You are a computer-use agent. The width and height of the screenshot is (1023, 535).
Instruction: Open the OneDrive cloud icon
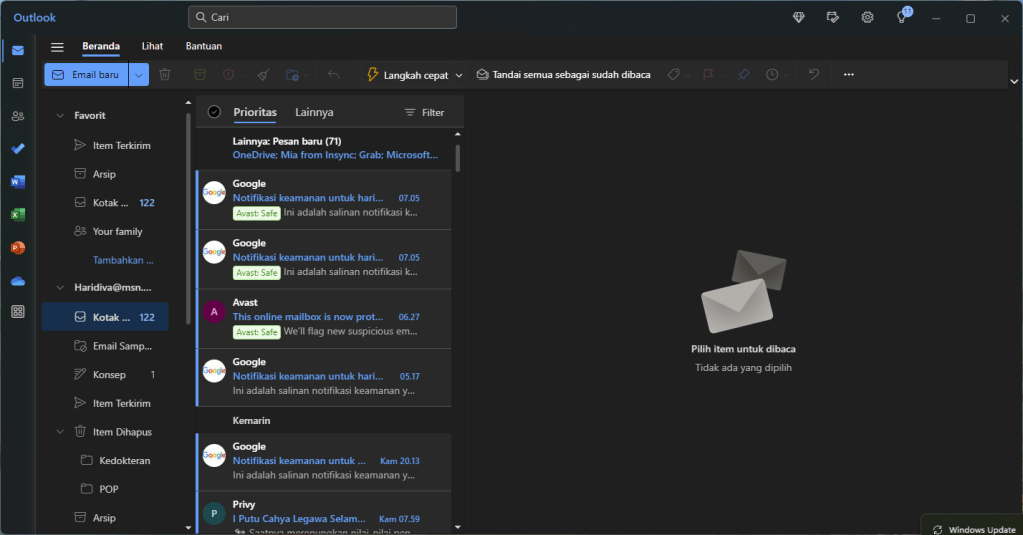click(x=18, y=281)
